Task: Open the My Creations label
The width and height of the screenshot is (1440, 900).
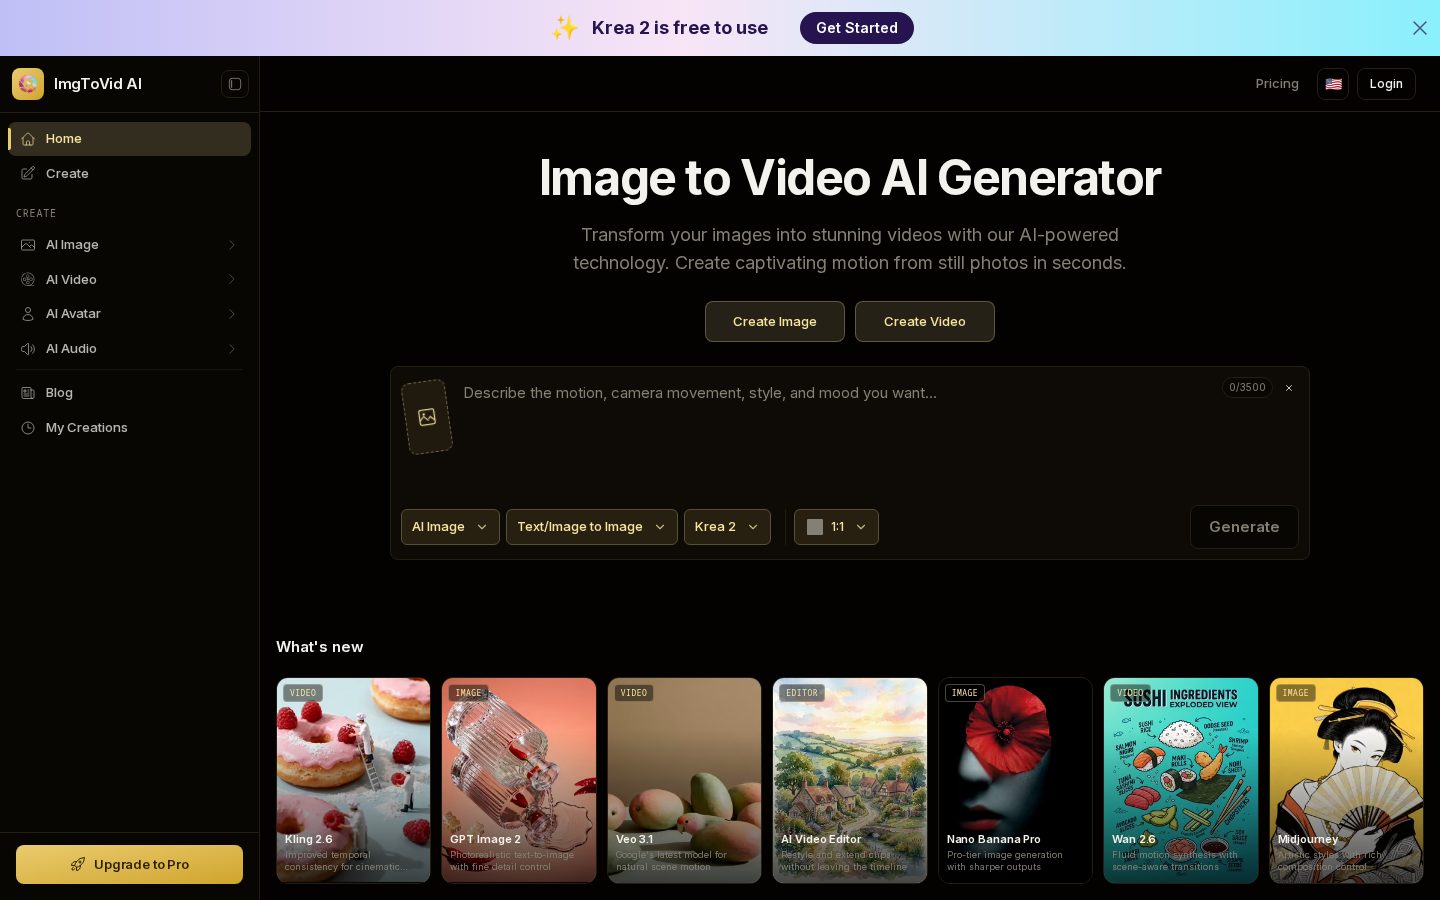Action: tap(87, 428)
